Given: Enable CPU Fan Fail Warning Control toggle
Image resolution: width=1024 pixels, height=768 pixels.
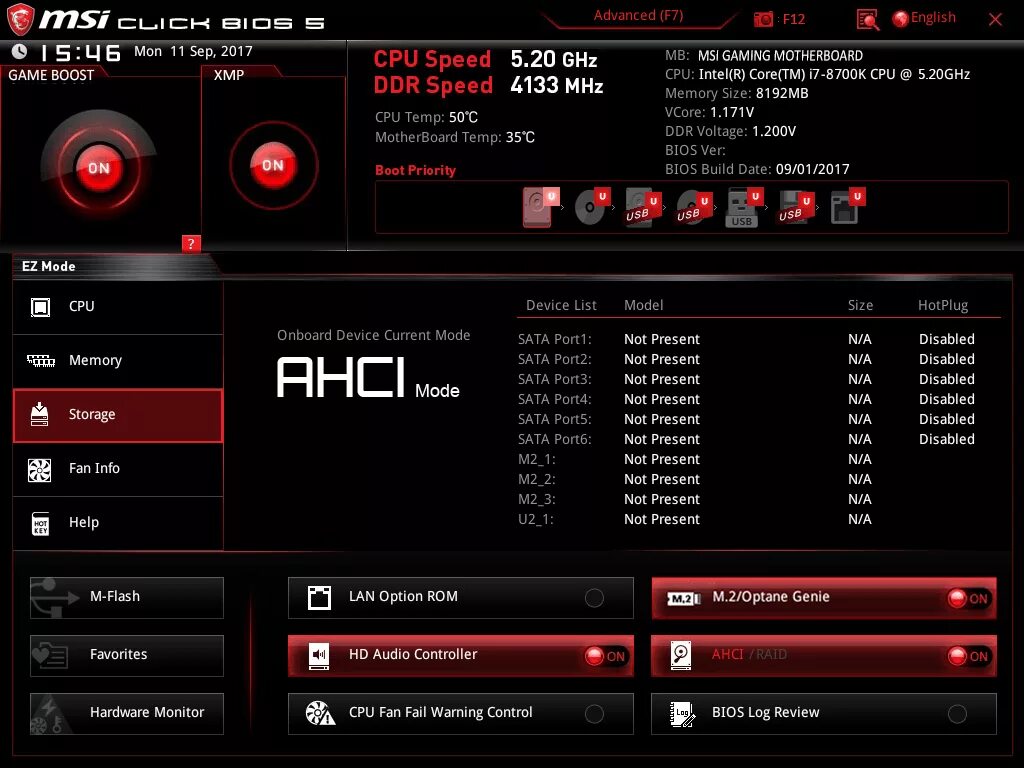Looking at the screenshot, I should click(x=594, y=714).
